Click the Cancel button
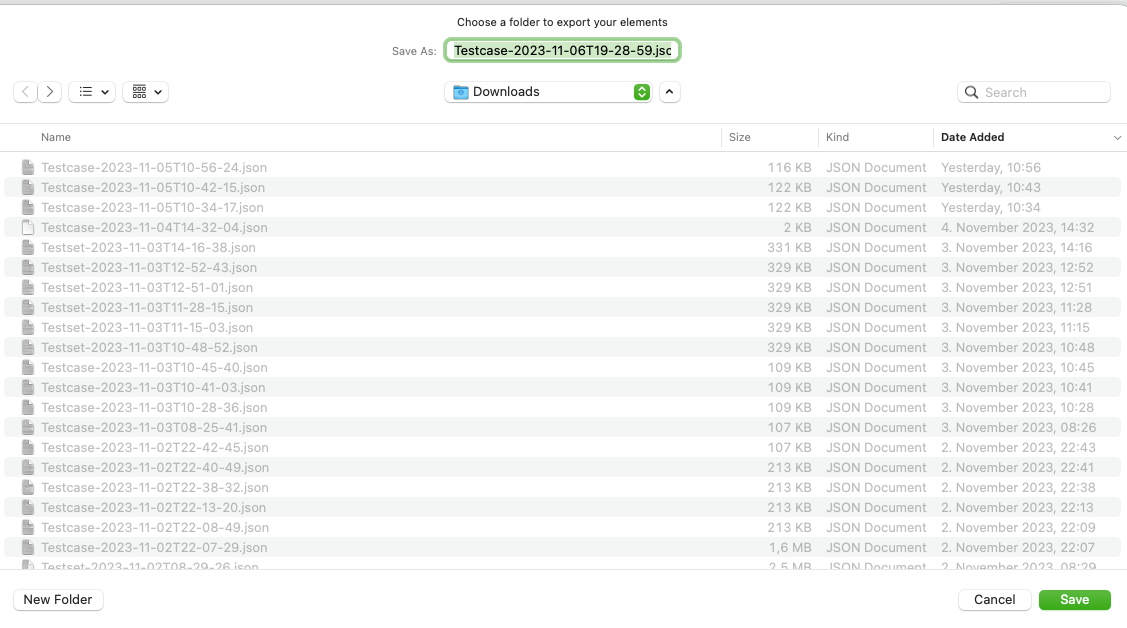 coord(993,599)
